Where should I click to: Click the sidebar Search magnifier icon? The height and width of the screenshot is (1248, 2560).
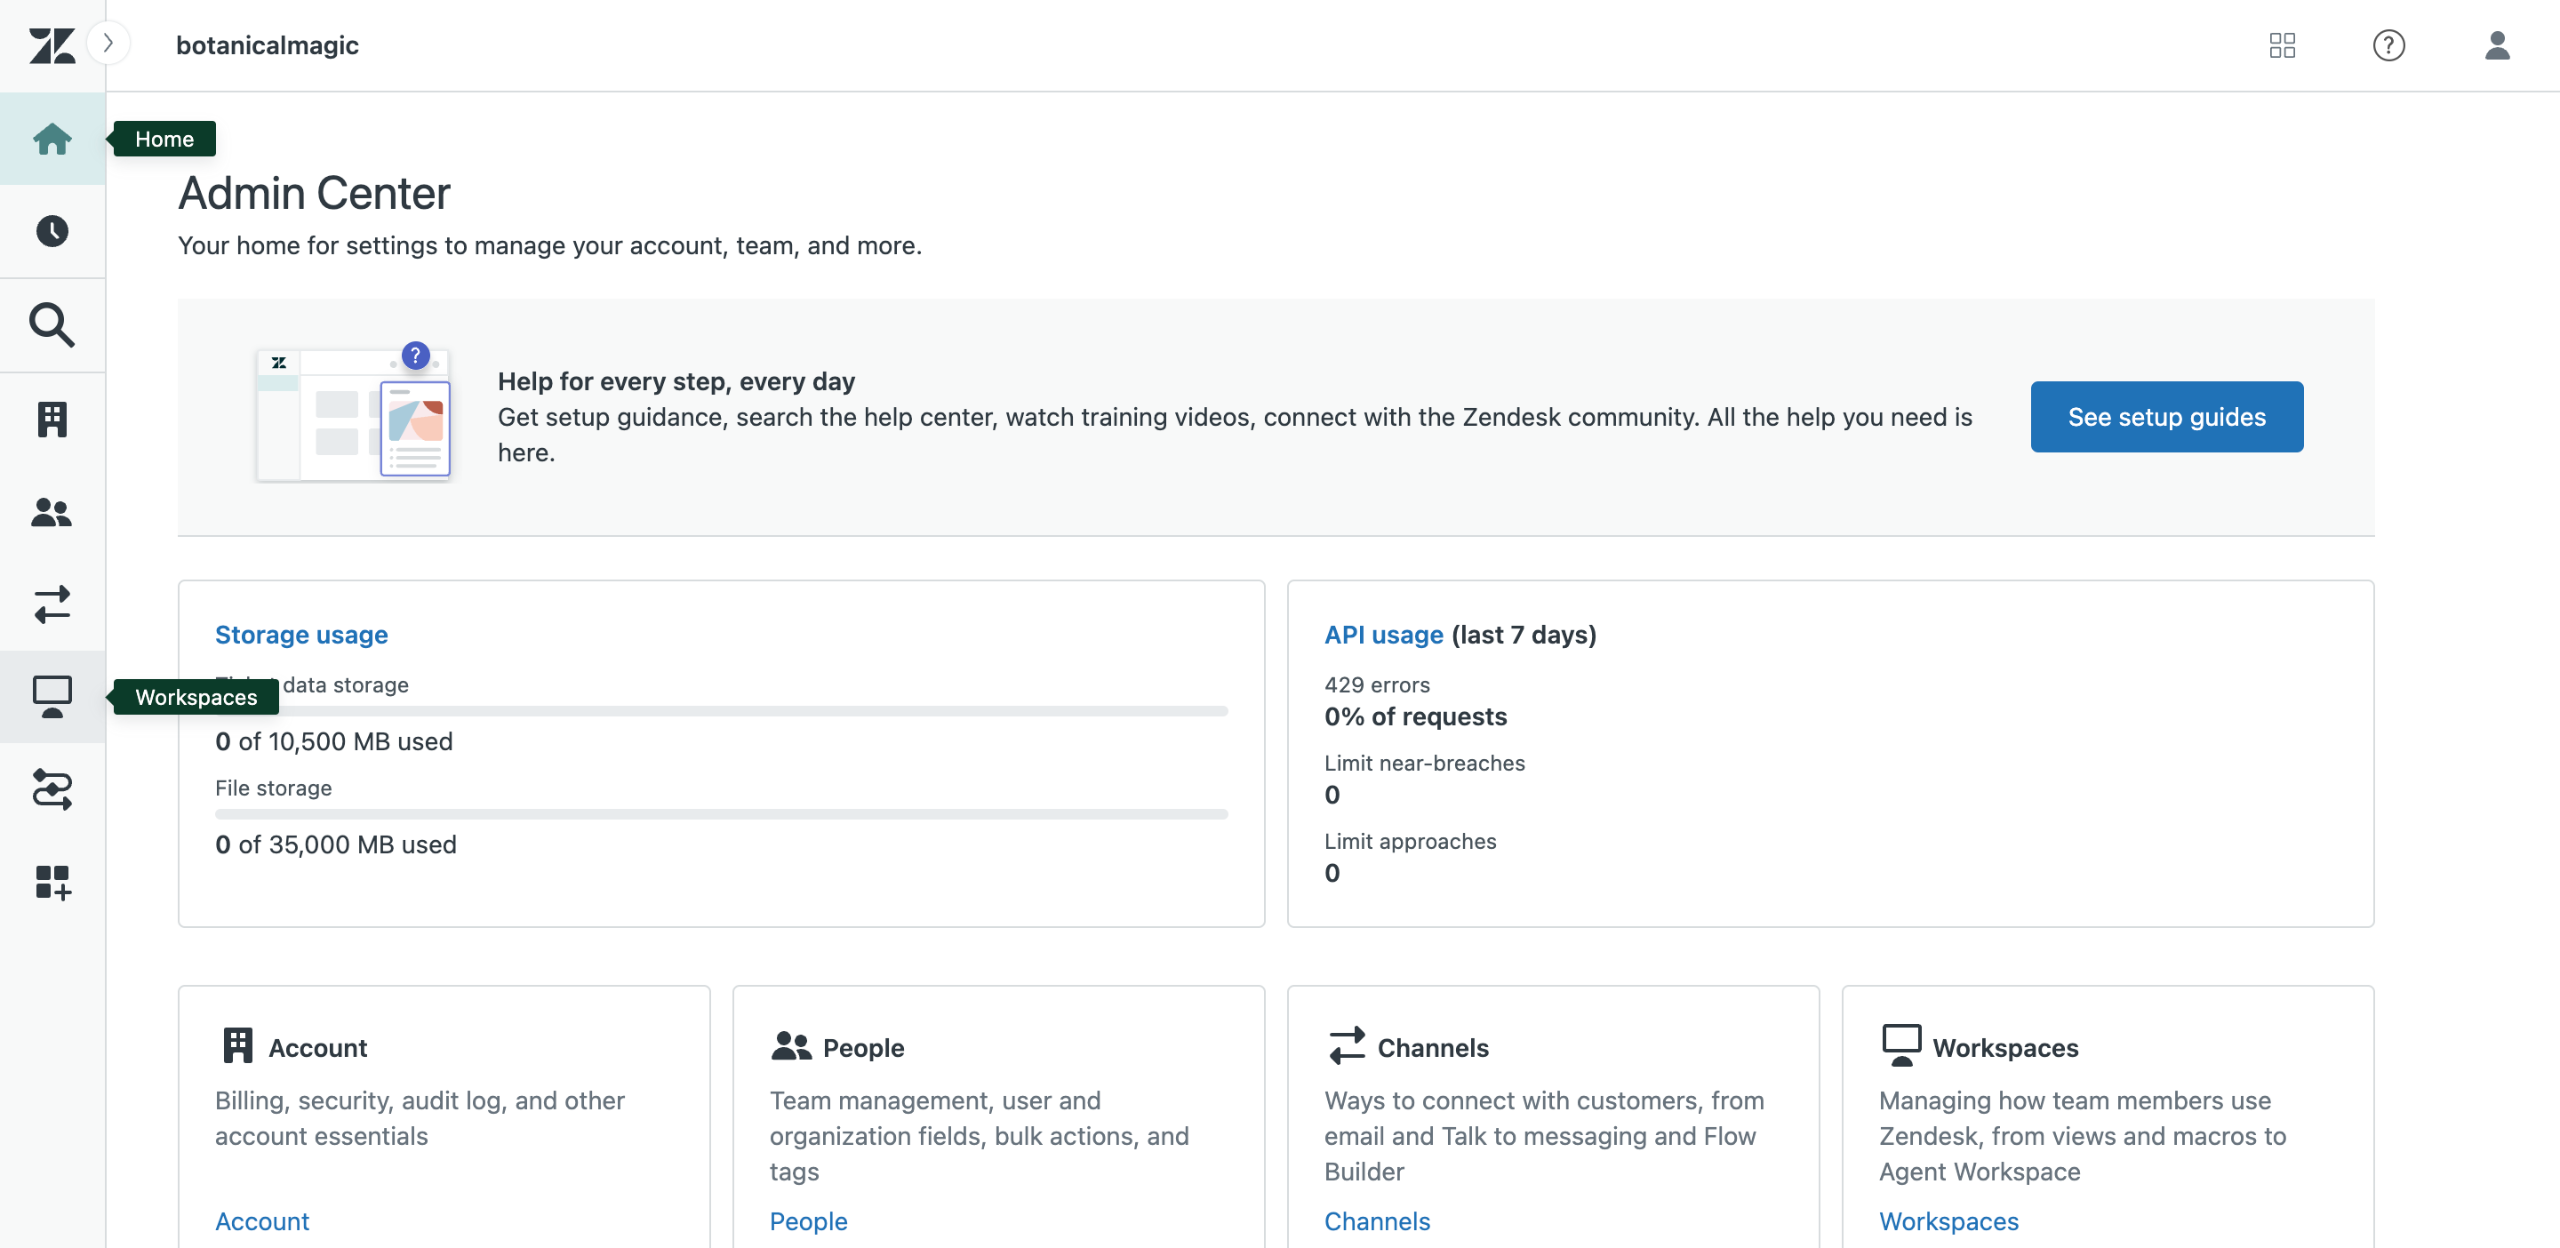point(52,325)
